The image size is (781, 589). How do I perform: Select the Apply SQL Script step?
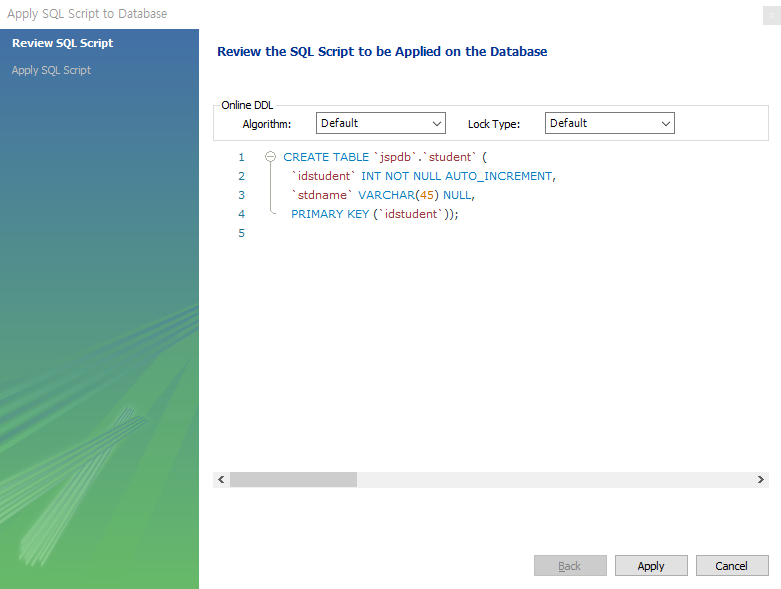click(51, 70)
